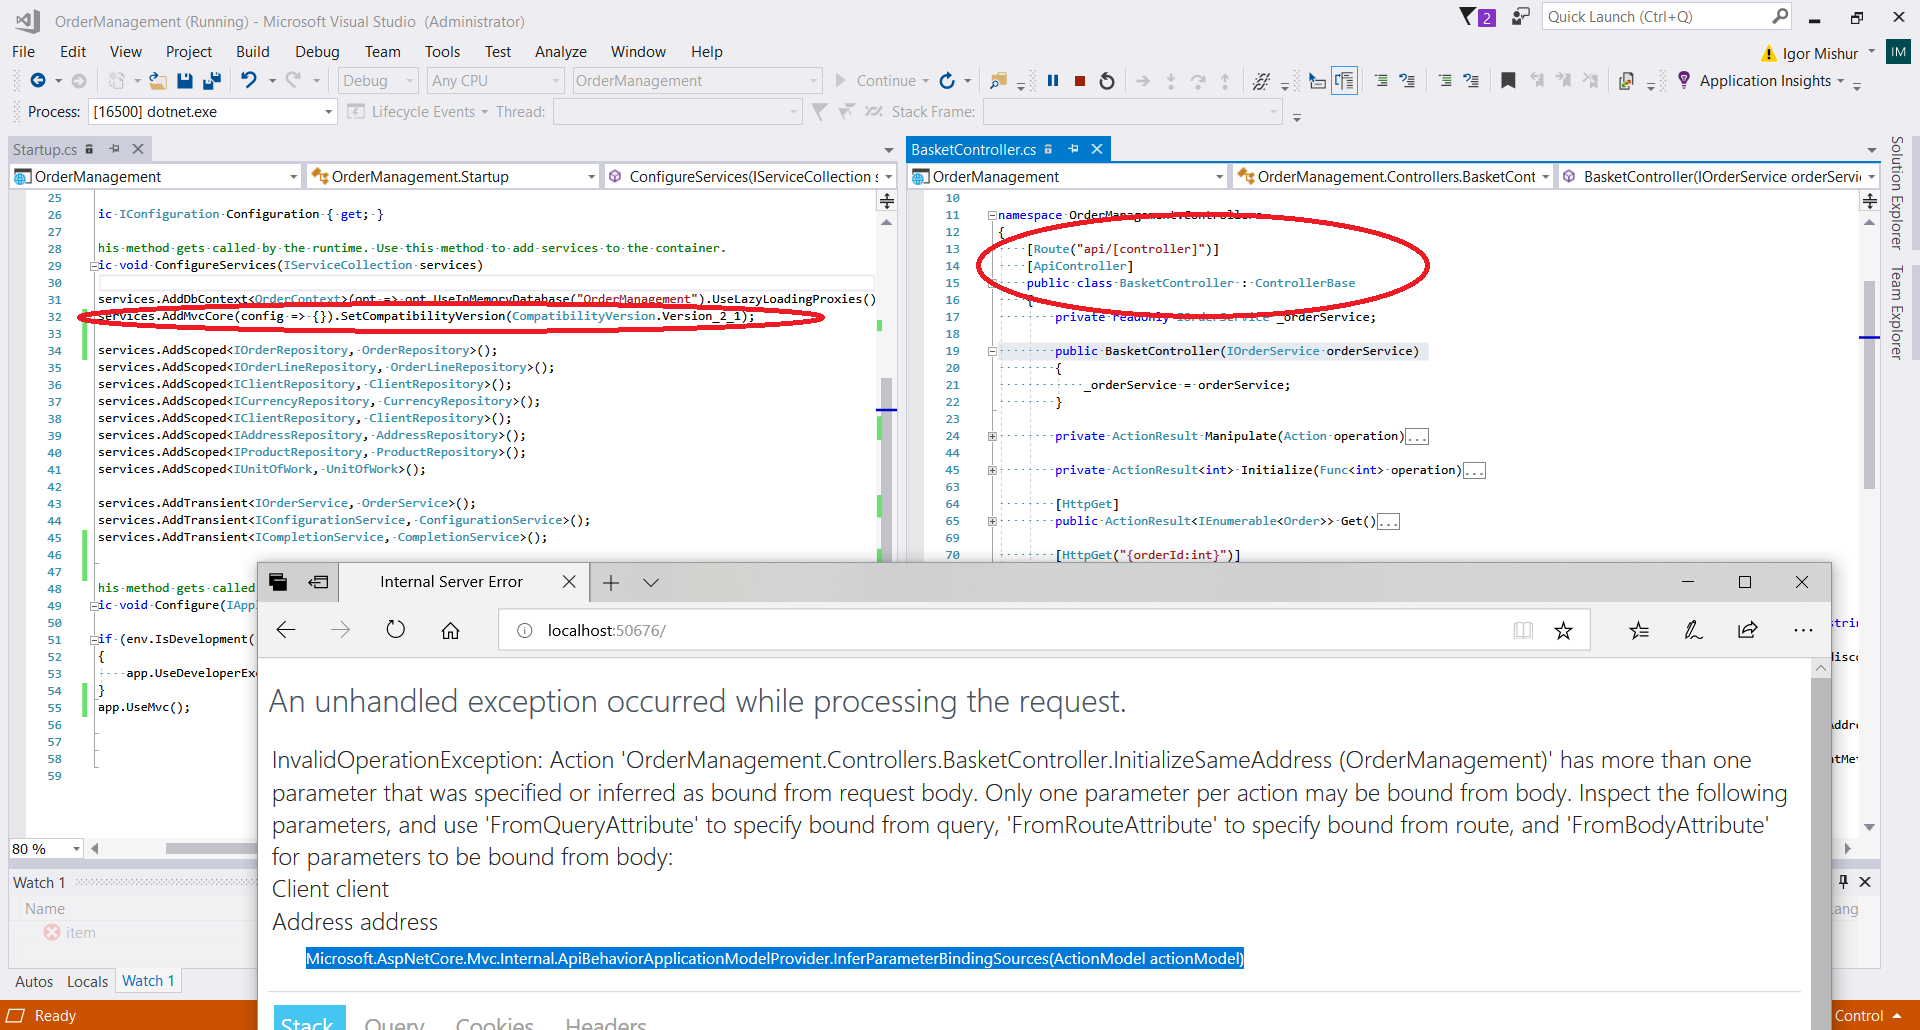The height and width of the screenshot is (1030, 1920).
Task: Open the Process dotnet.exe dropdown
Action: click(x=212, y=112)
